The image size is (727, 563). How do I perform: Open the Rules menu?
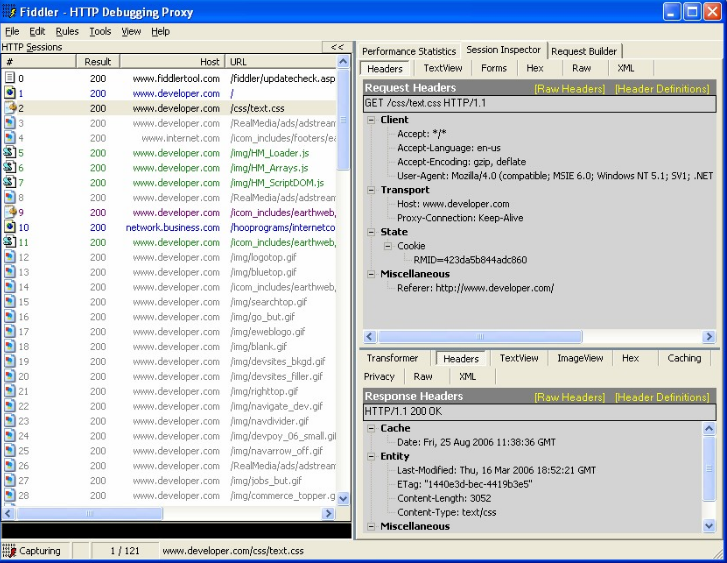(x=67, y=32)
